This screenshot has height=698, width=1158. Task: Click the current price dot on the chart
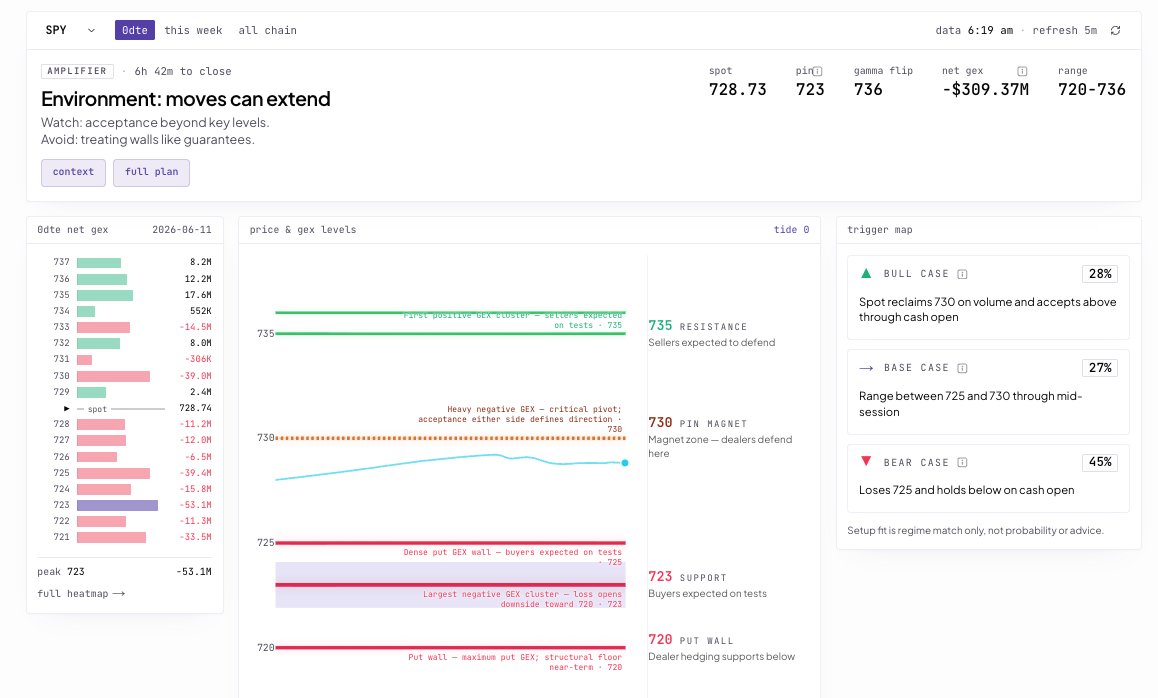[625, 463]
